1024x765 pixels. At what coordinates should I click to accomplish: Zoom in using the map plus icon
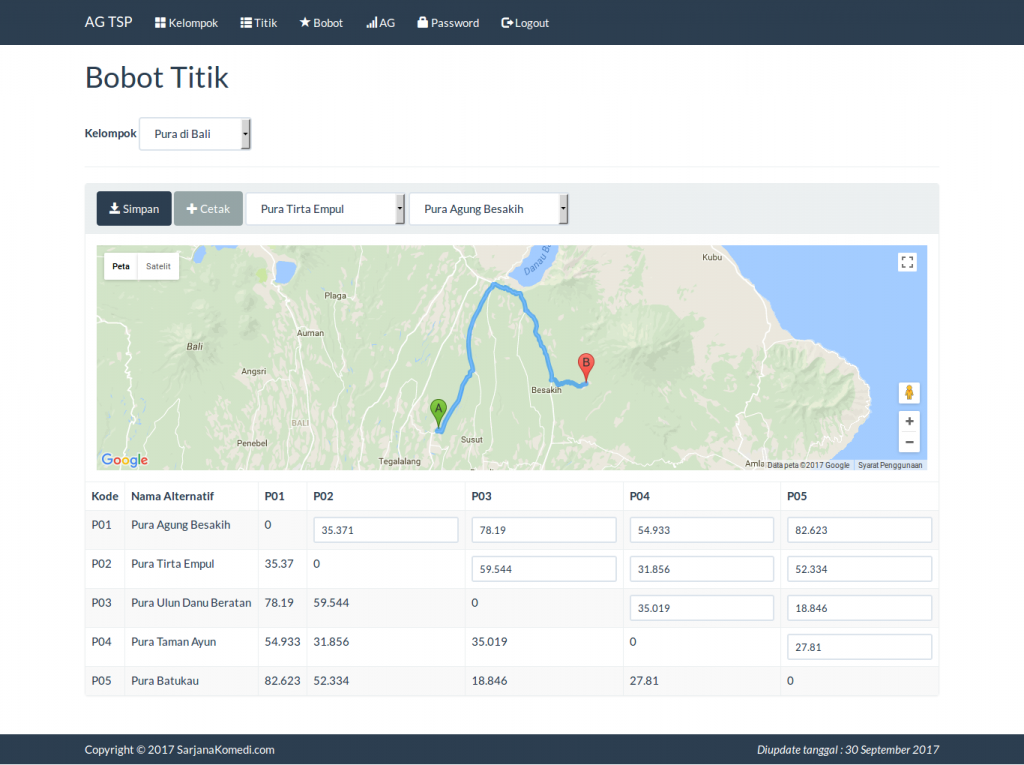pos(909,421)
